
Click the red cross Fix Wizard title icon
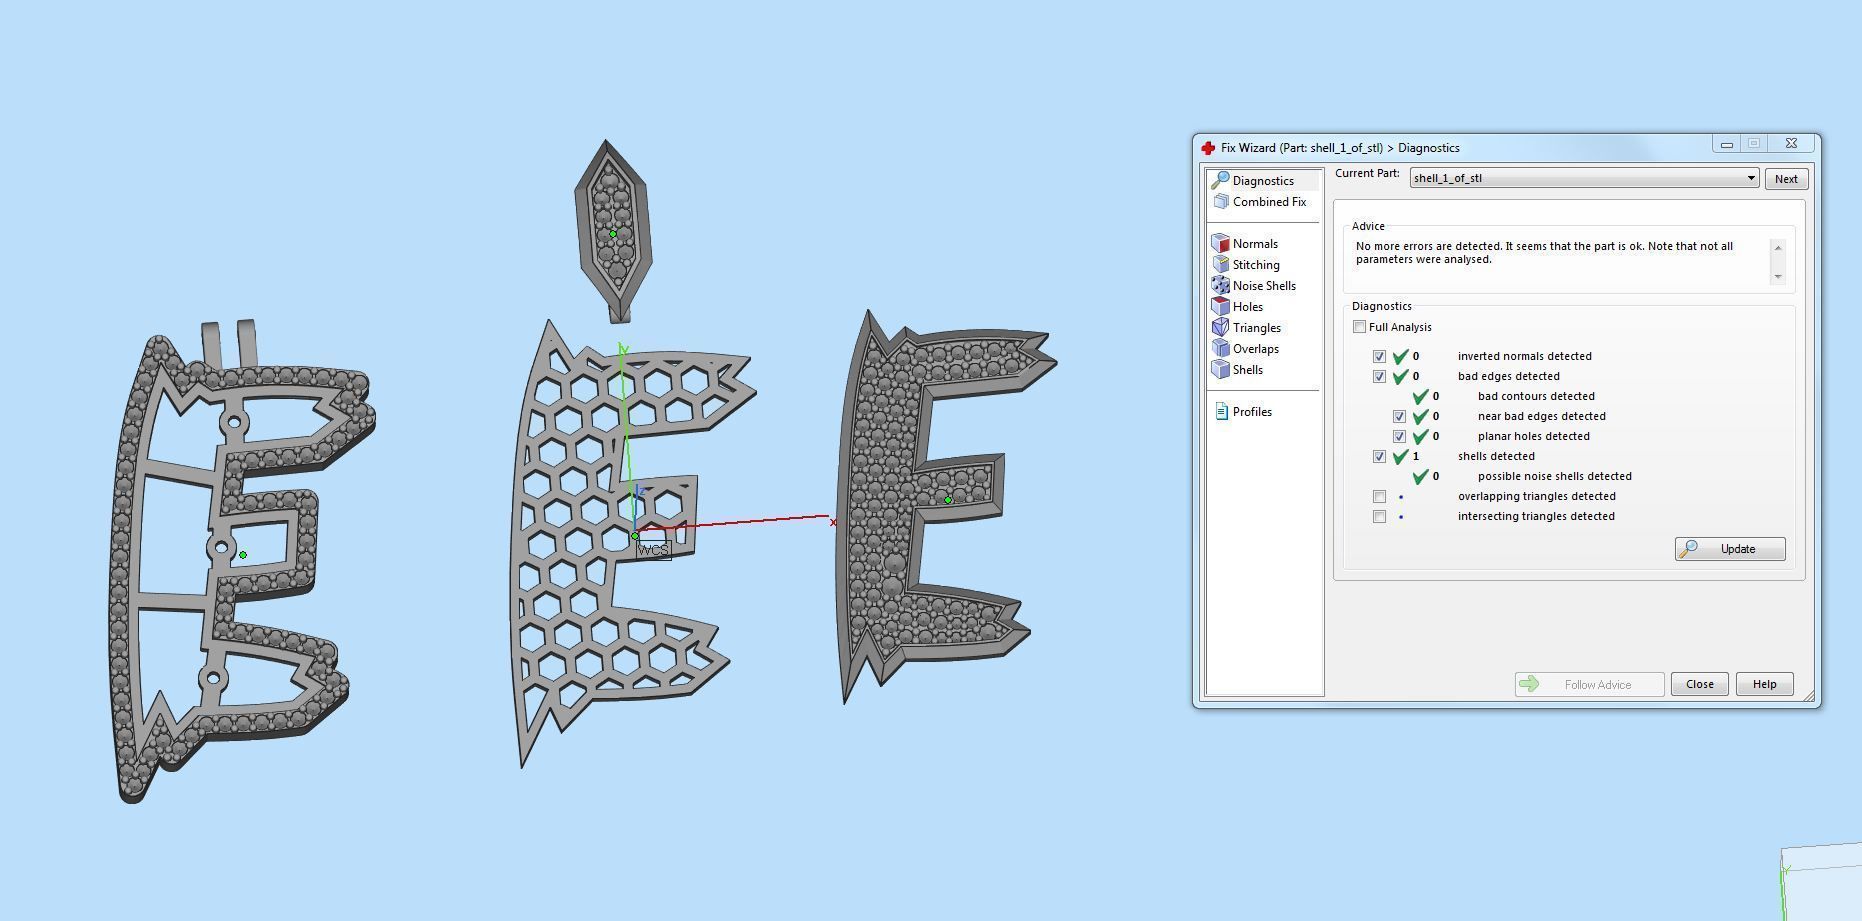pos(1208,147)
